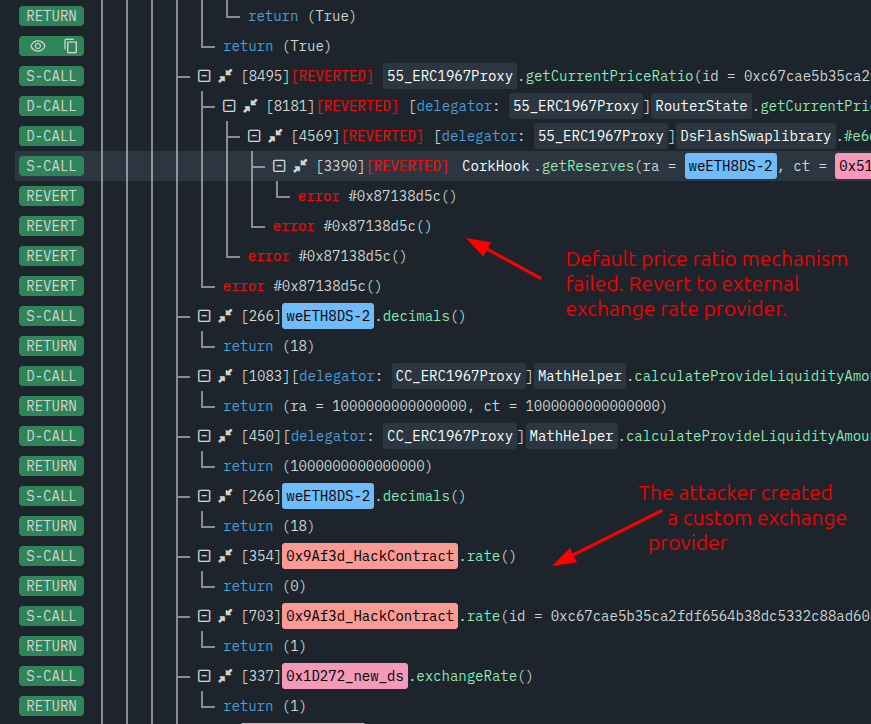The width and height of the screenshot is (871, 724).
Task: Click the arrows icon on the [8495] getCurrentPriceRatio row
Action: (x=226, y=76)
